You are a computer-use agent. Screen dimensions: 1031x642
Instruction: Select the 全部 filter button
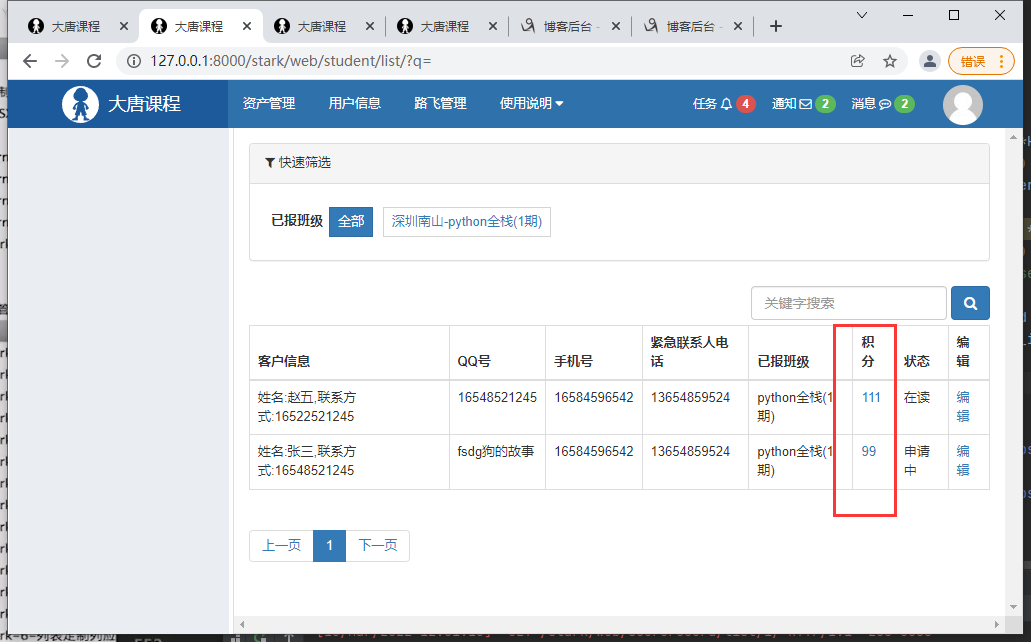pyautogui.click(x=351, y=222)
